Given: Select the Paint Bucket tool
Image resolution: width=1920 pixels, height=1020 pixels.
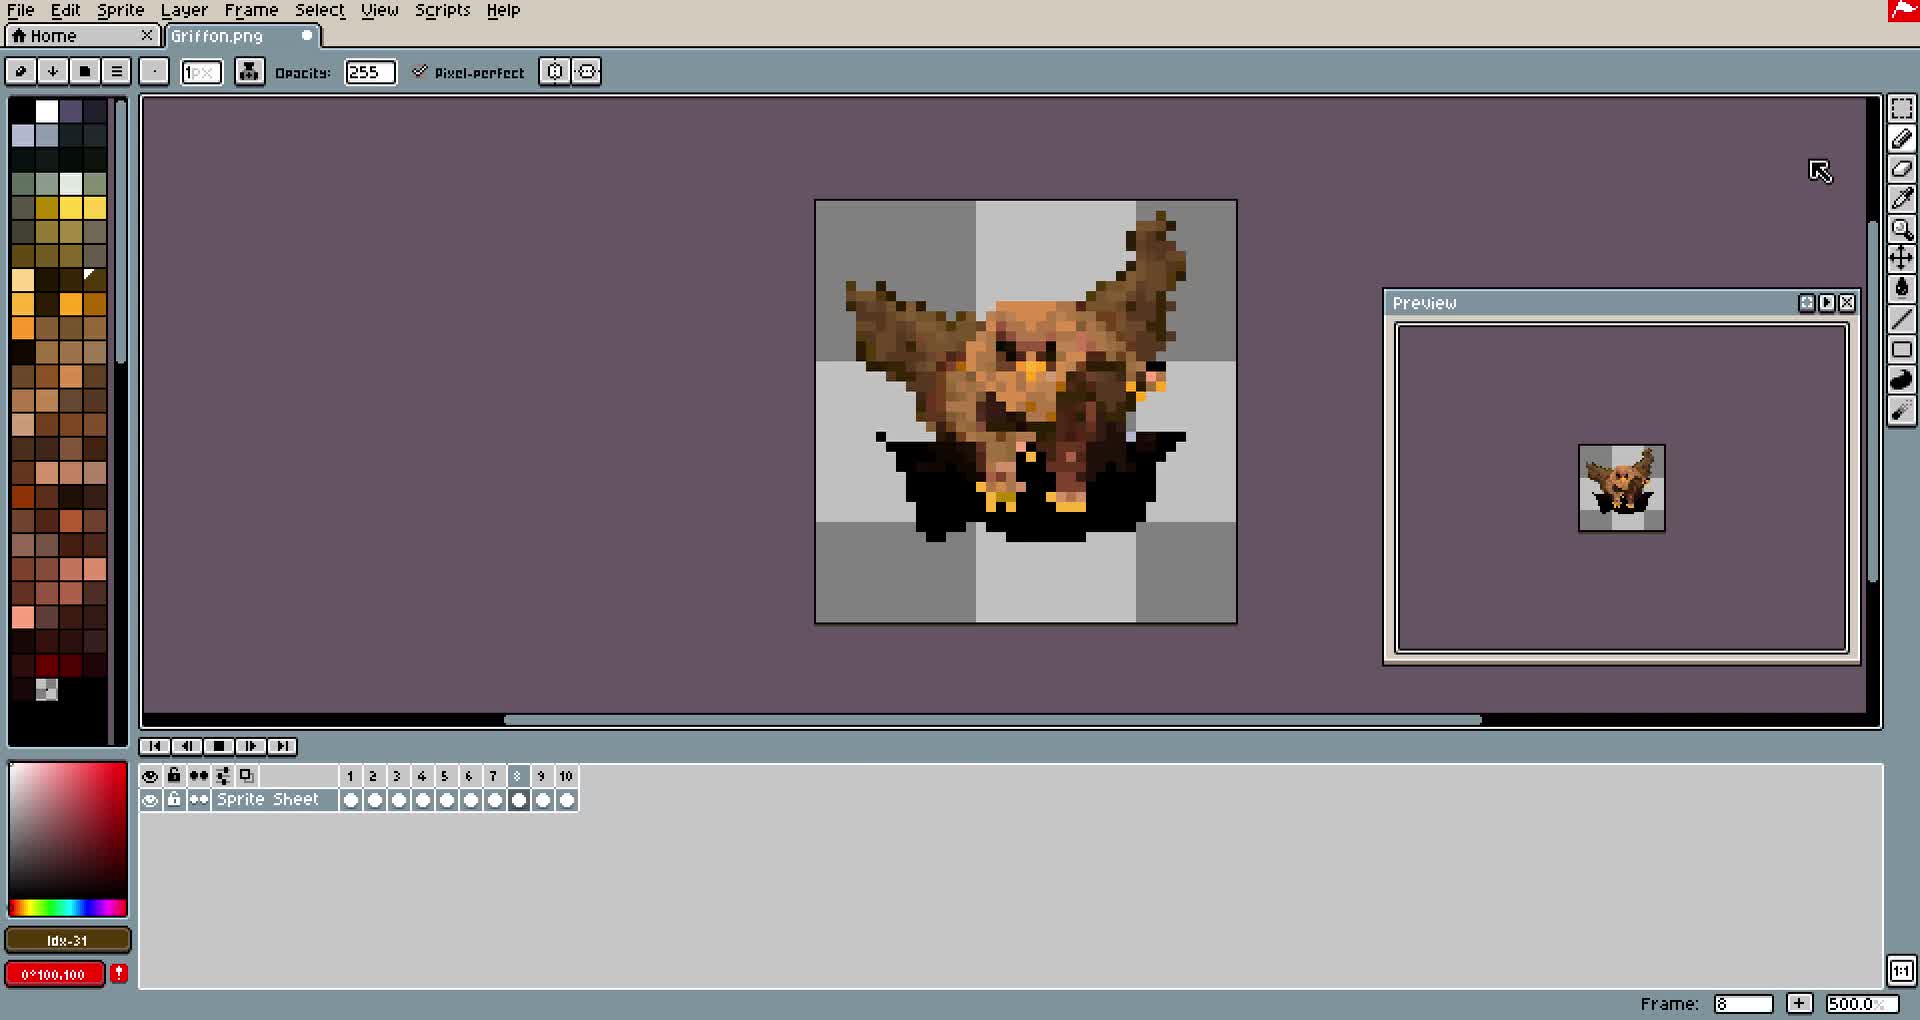Looking at the screenshot, I should point(1903,288).
